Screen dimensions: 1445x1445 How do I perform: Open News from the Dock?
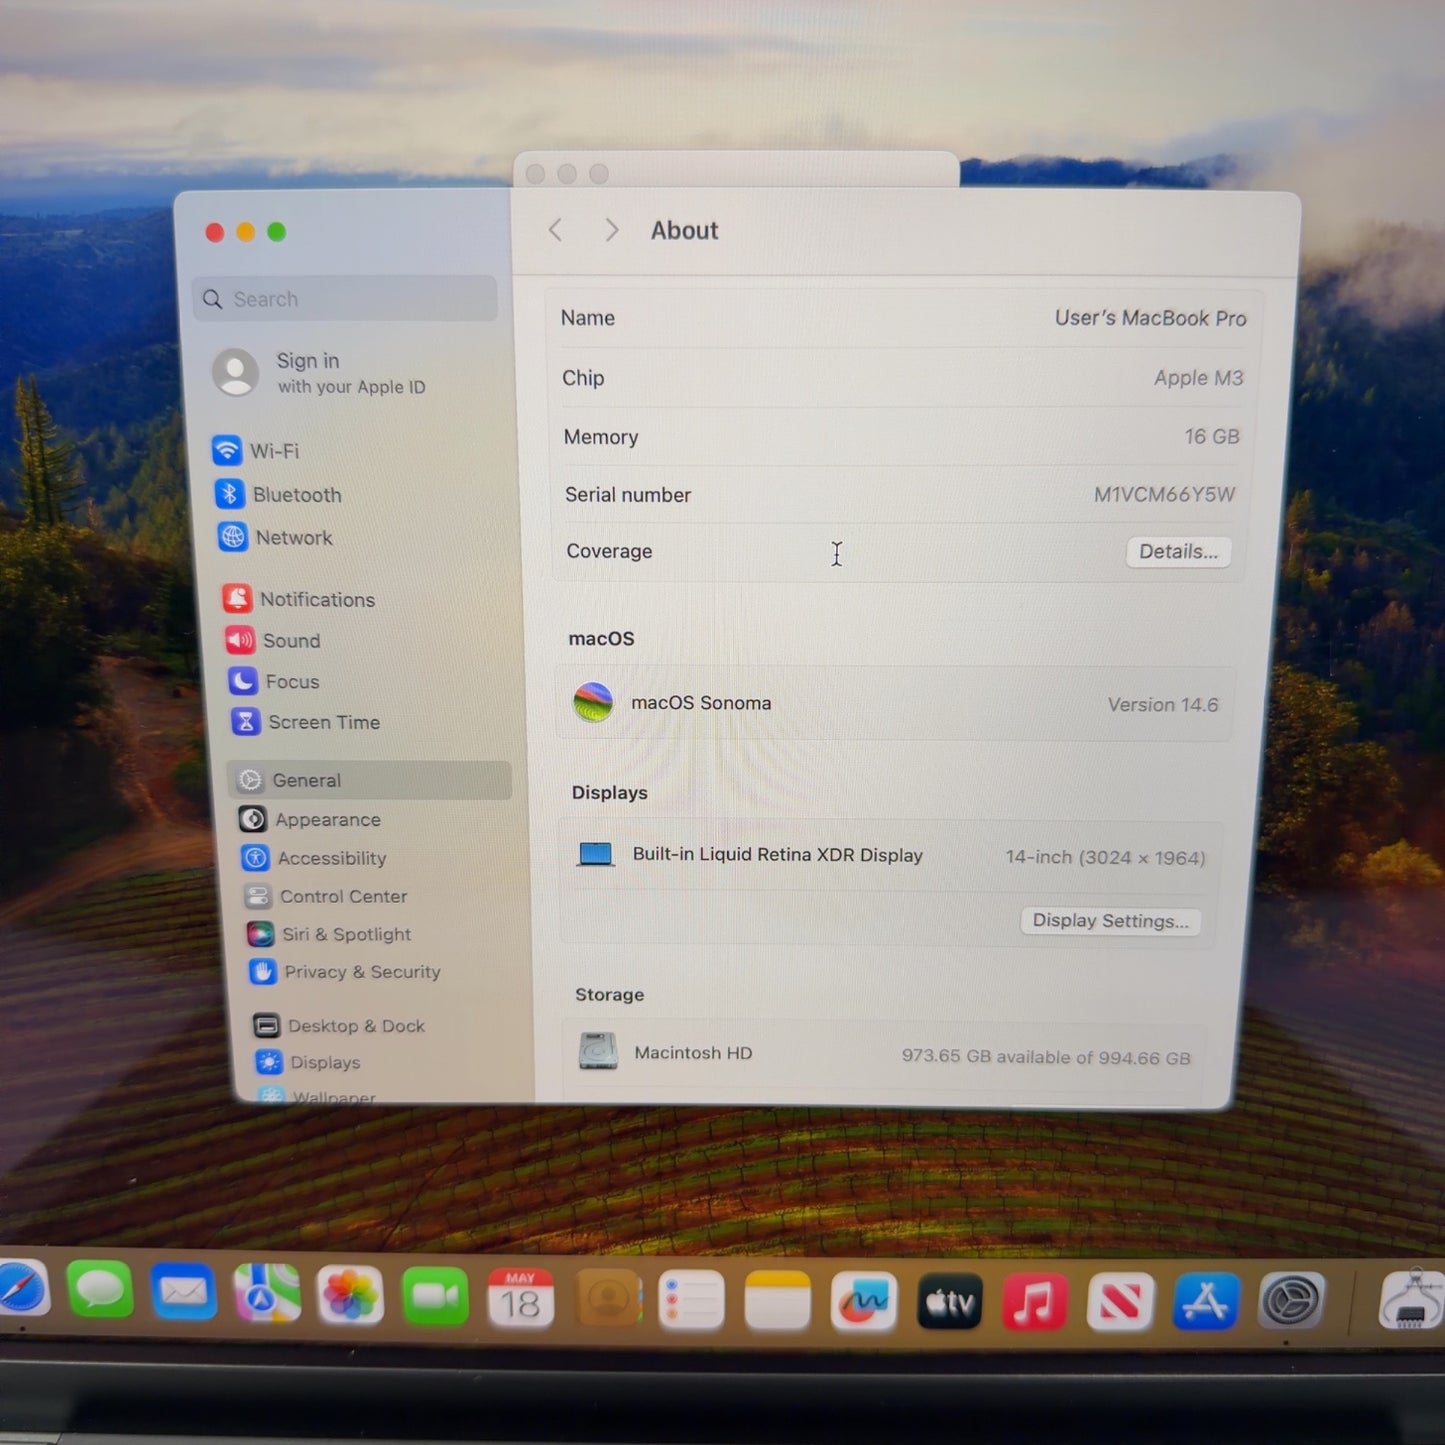pyautogui.click(x=1120, y=1302)
